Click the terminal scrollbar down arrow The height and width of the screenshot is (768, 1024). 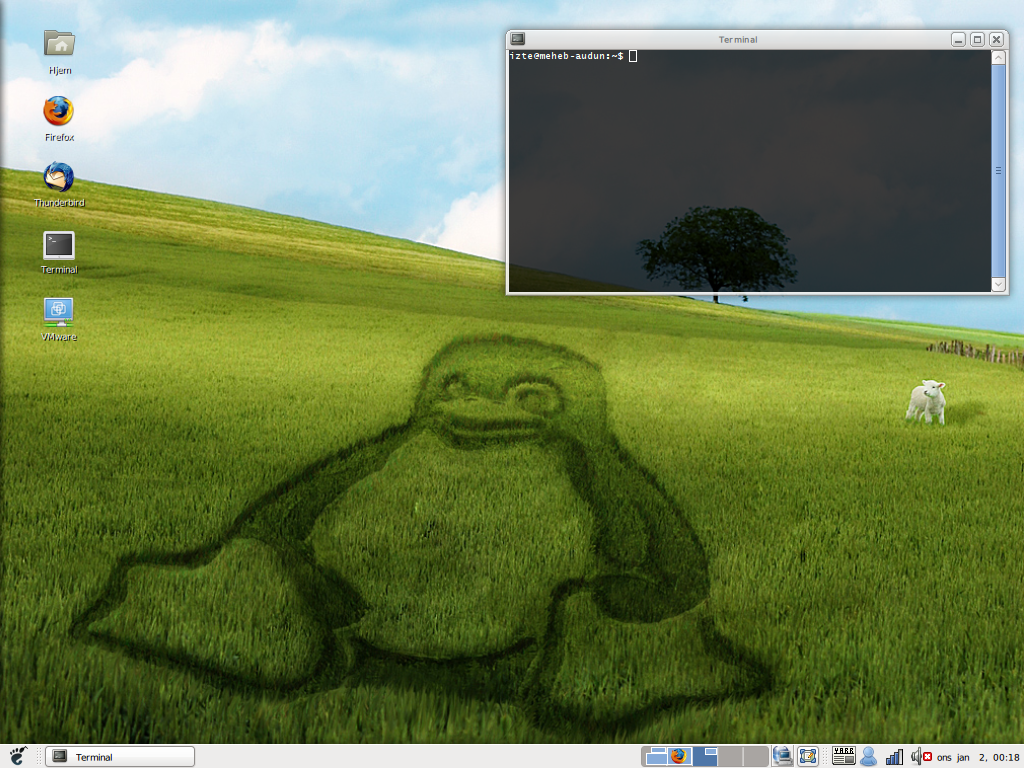(999, 284)
